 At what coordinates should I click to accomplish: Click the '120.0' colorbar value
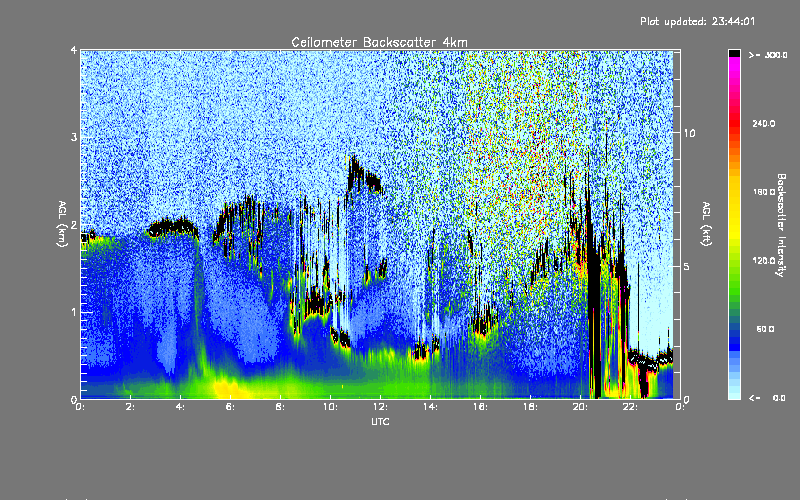[x=764, y=261]
